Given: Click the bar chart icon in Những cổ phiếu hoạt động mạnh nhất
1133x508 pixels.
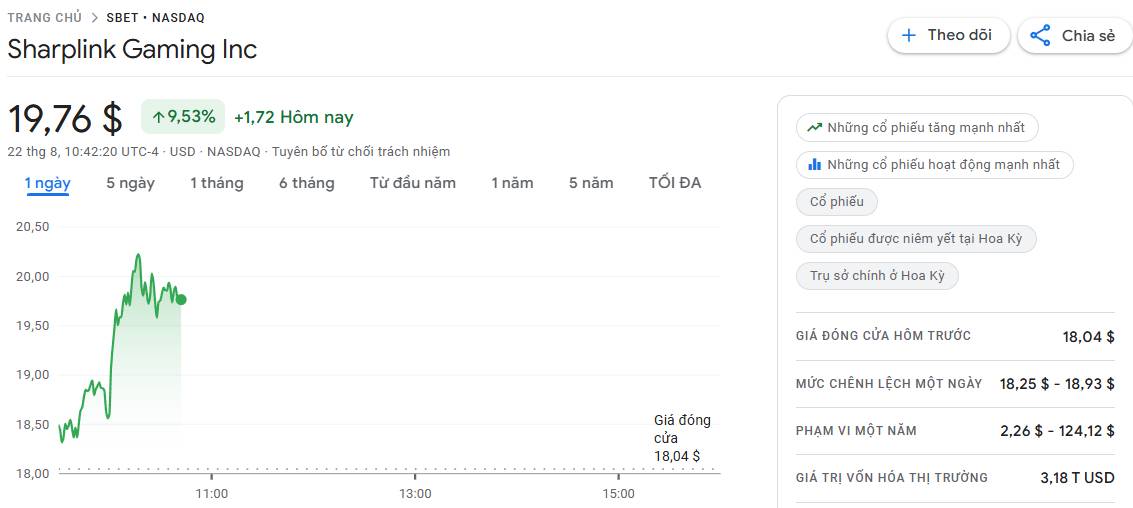Looking at the screenshot, I should click(x=814, y=165).
